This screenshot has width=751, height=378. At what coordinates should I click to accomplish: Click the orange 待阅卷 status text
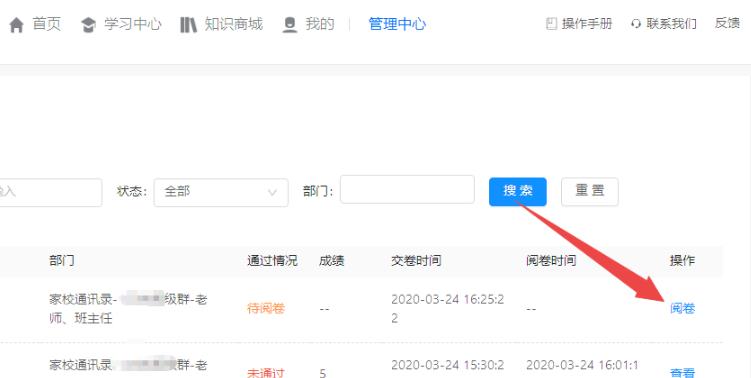point(266,309)
